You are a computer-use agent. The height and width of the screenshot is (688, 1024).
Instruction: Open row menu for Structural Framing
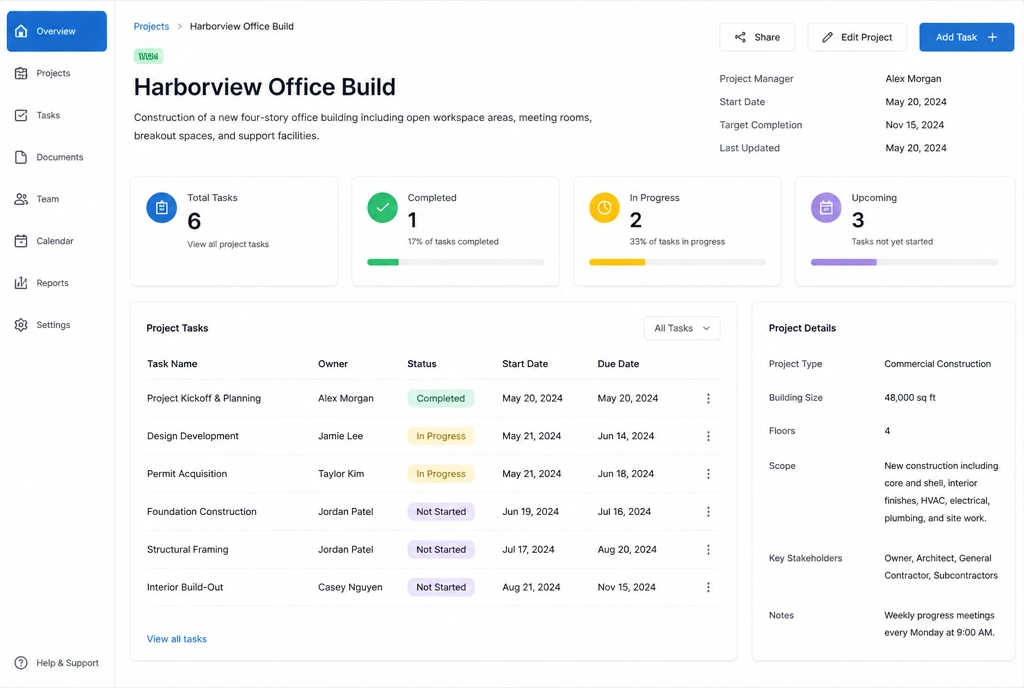(x=708, y=550)
